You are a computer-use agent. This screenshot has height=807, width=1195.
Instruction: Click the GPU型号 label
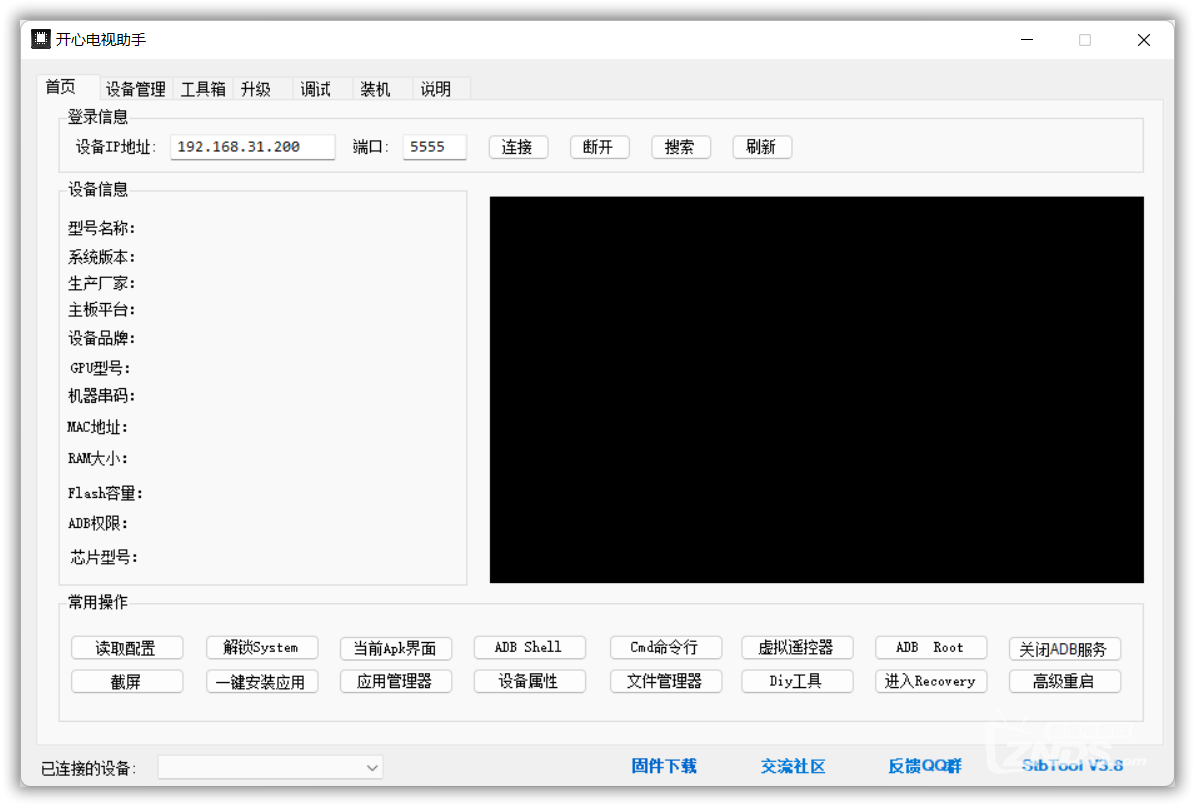(100, 368)
